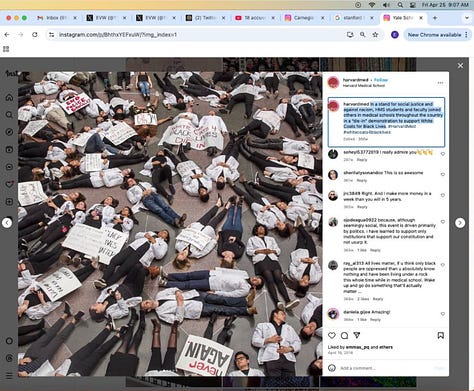Click harvardmed header profile picture
This screenshot has width=474, height=391.
point(333,82)
